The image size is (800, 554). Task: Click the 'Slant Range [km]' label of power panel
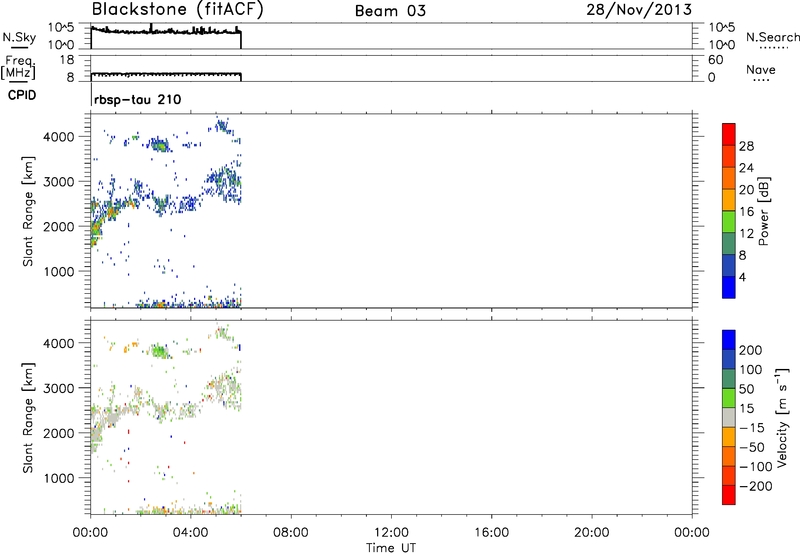pyautogui.click(x=28, y=211)
